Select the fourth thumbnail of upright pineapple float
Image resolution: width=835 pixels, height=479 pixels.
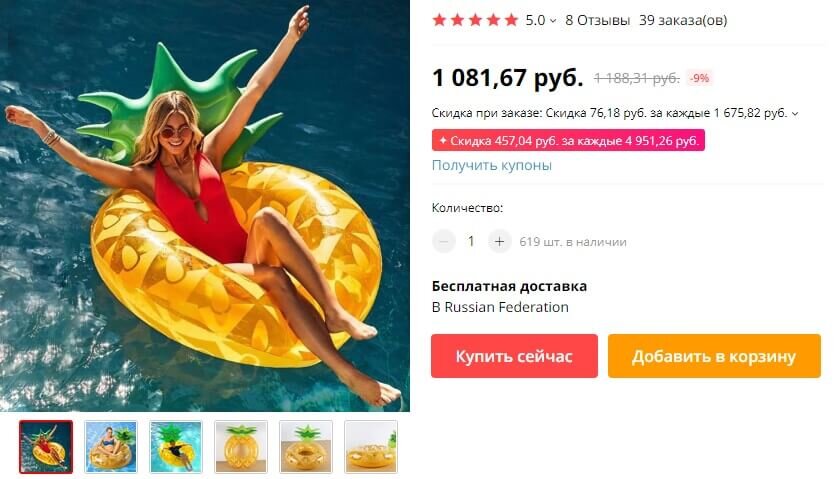coord(241,446)
